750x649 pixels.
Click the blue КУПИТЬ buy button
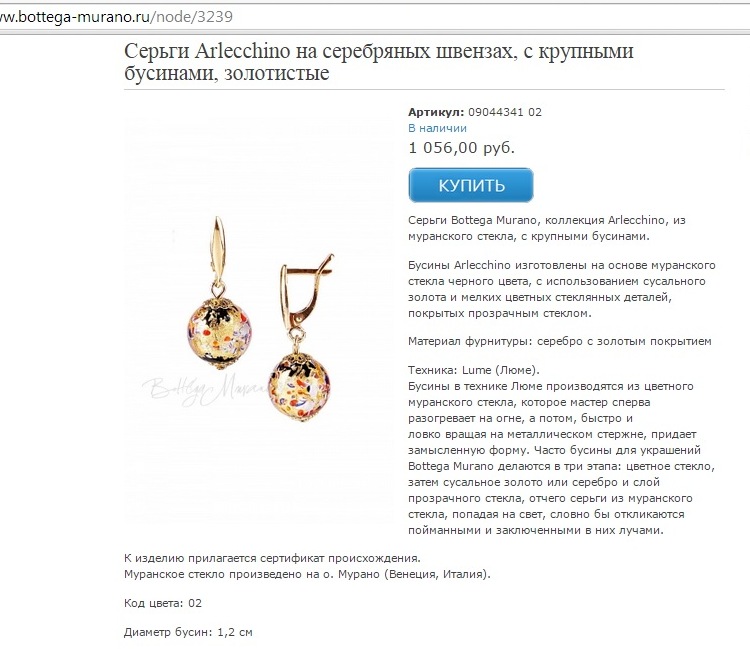[471, 185]
